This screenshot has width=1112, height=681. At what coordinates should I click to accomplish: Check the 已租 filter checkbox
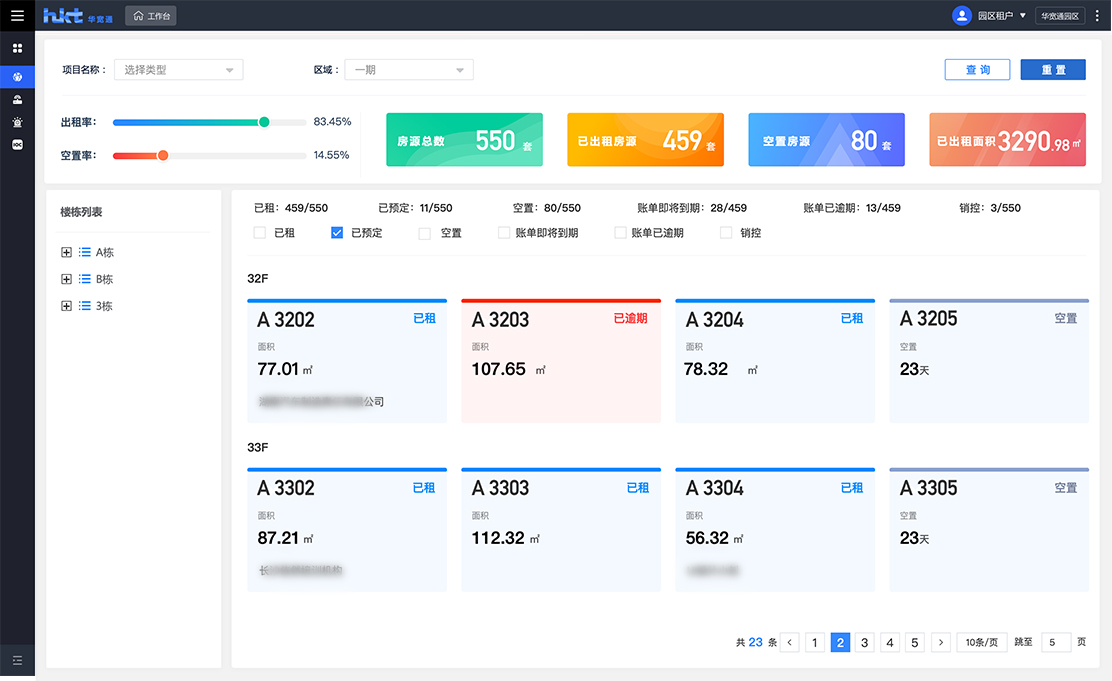260,233
